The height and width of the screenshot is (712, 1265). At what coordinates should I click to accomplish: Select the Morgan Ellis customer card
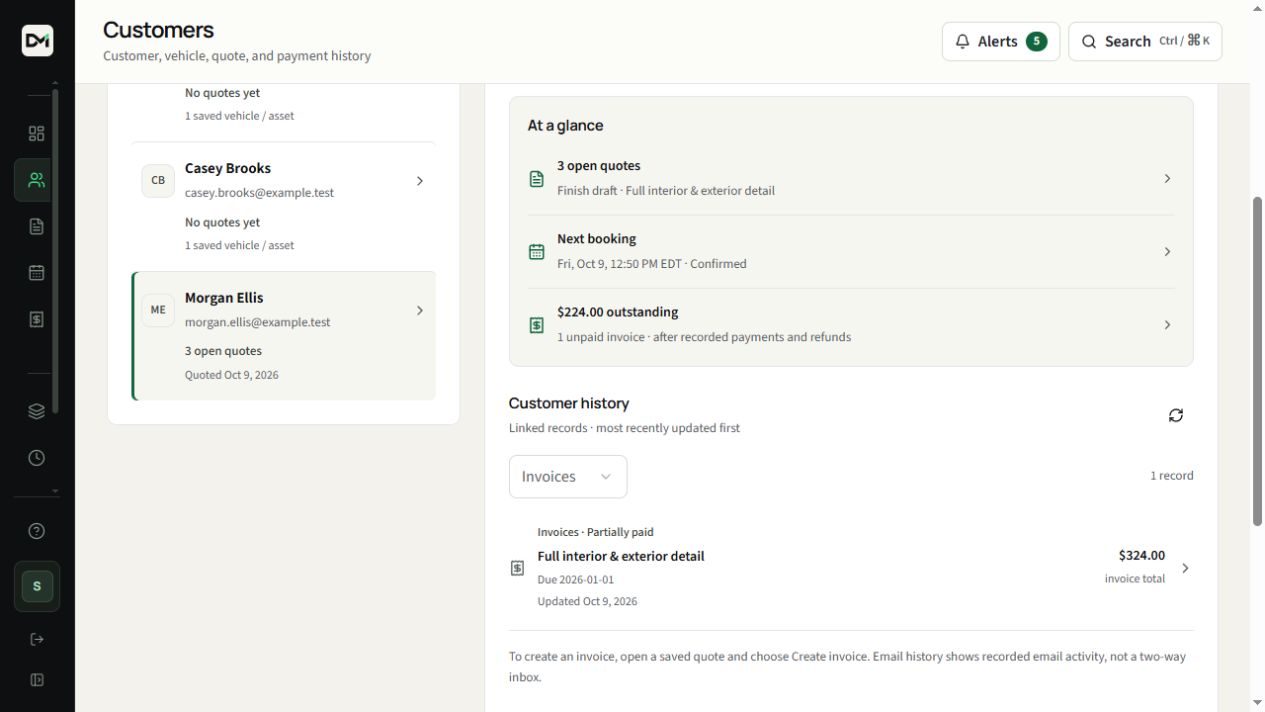284,336
